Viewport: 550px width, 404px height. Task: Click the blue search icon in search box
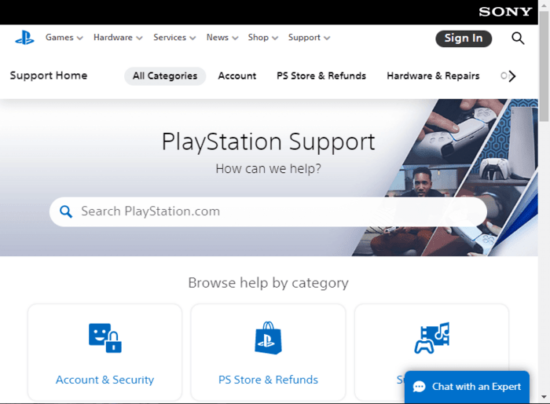pyautogui.click(x=66, y=211)
